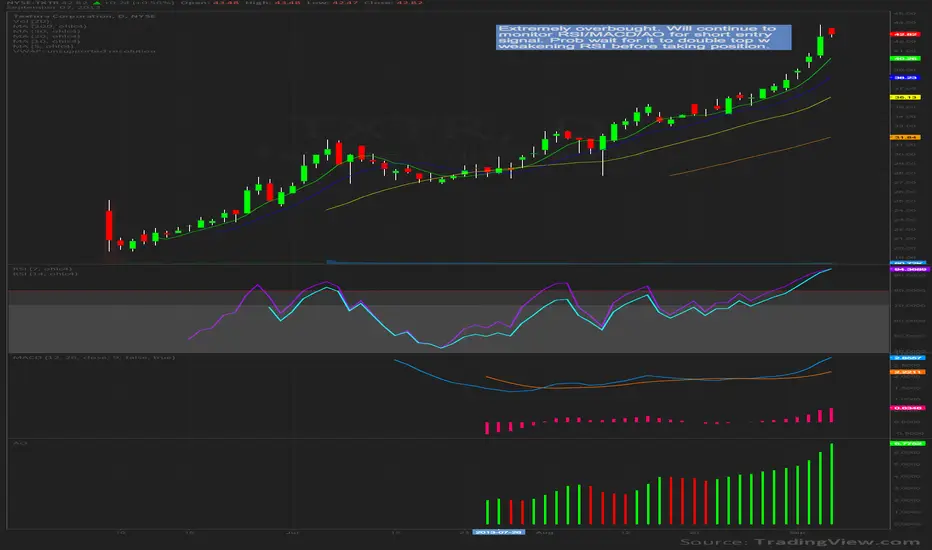Click the tallest green AO histogram bar
The height and width of the screenshot is (550, 932).
click(x=832, y=483)
